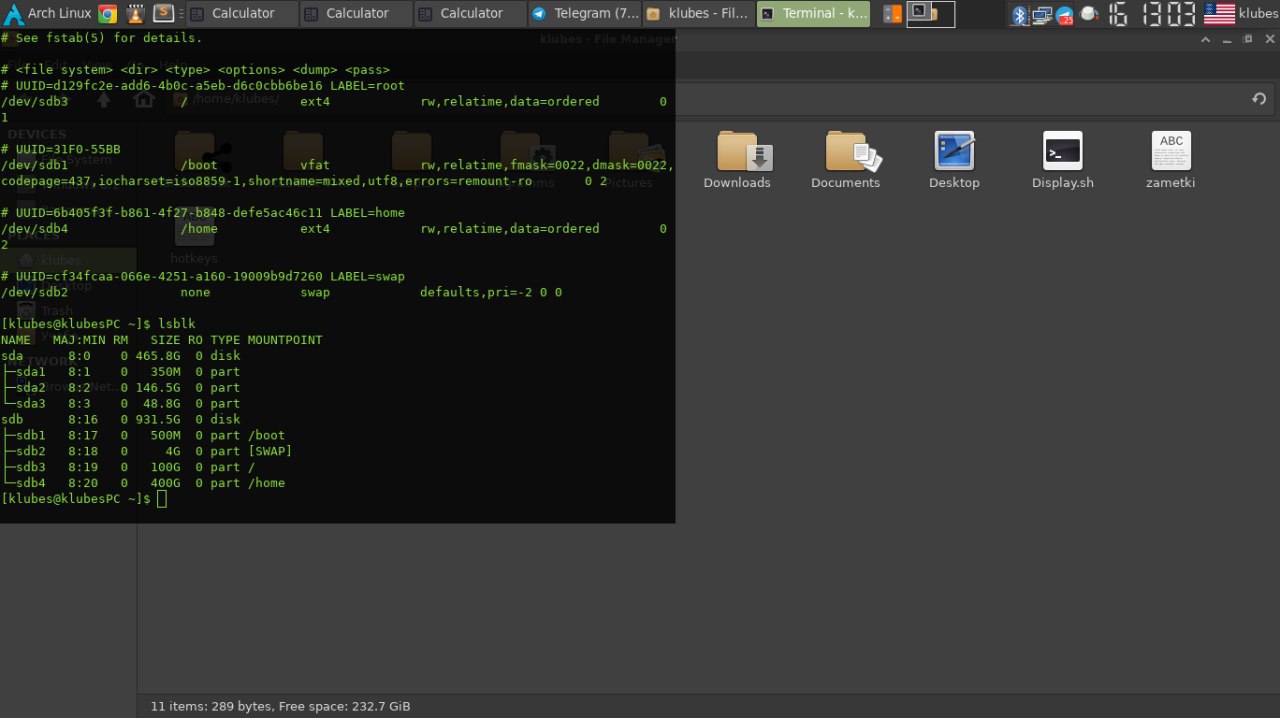Select the Terminal taskbar button

(x=813, y=14)
